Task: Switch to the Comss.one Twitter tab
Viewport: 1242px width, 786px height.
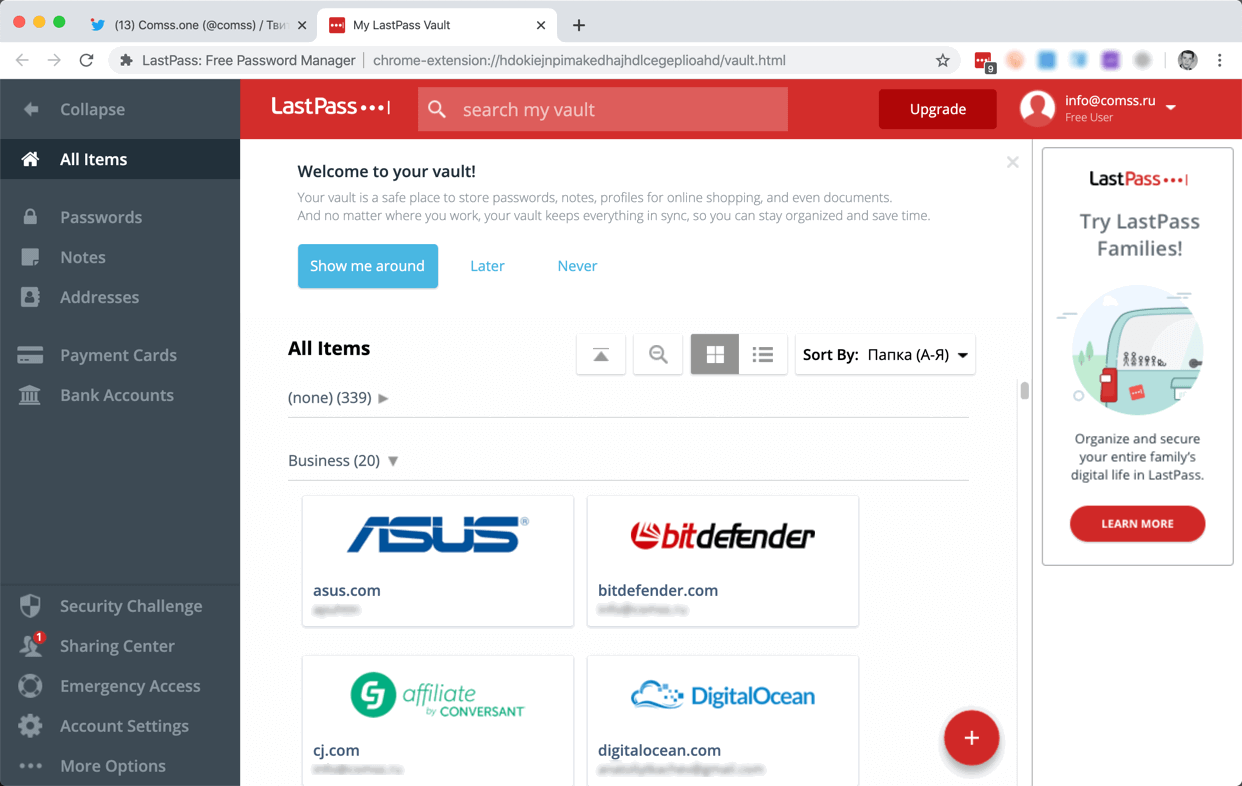Action: coord(198,25)
